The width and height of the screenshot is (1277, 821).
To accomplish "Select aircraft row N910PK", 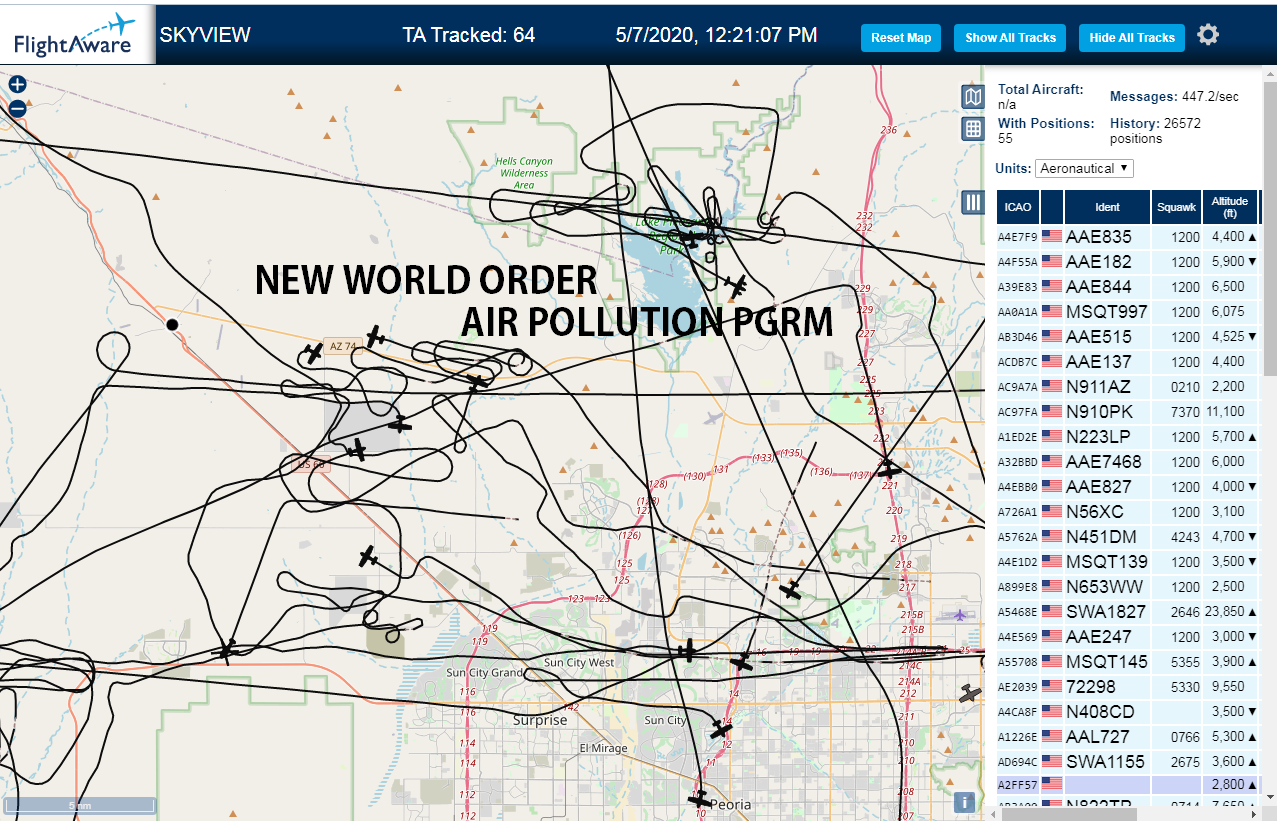I will pyautogui.click(x=1128, y=412).
